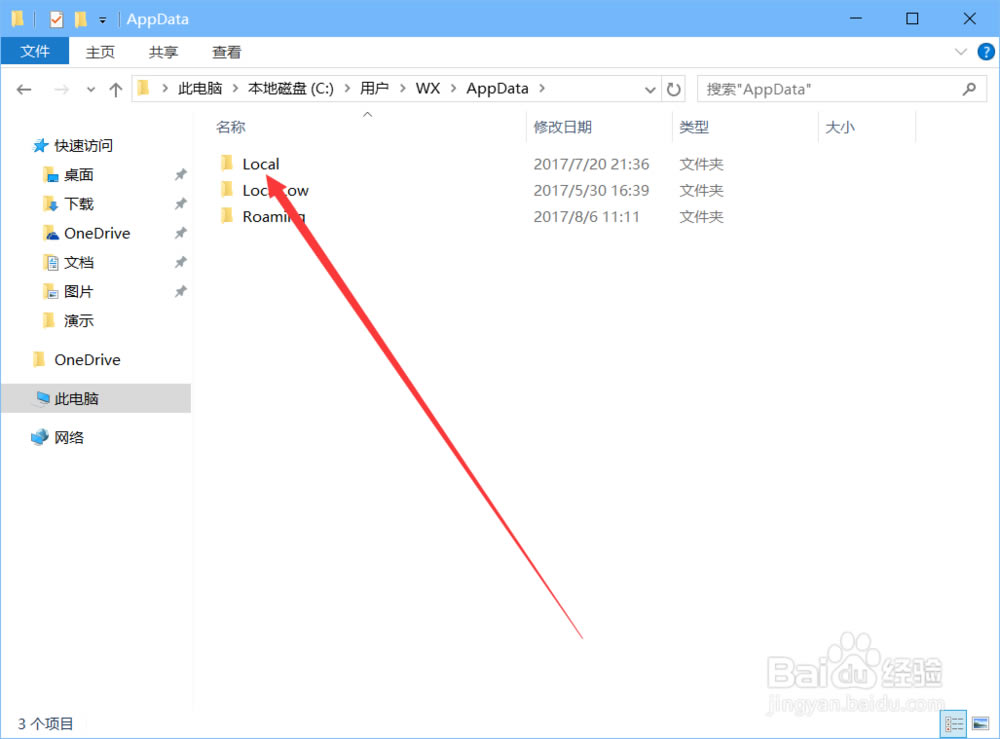The height and width of the screenshot is (739, 1000).
Task: Switch to the 主页 ribbon tab
Action: tap(100, 52)
